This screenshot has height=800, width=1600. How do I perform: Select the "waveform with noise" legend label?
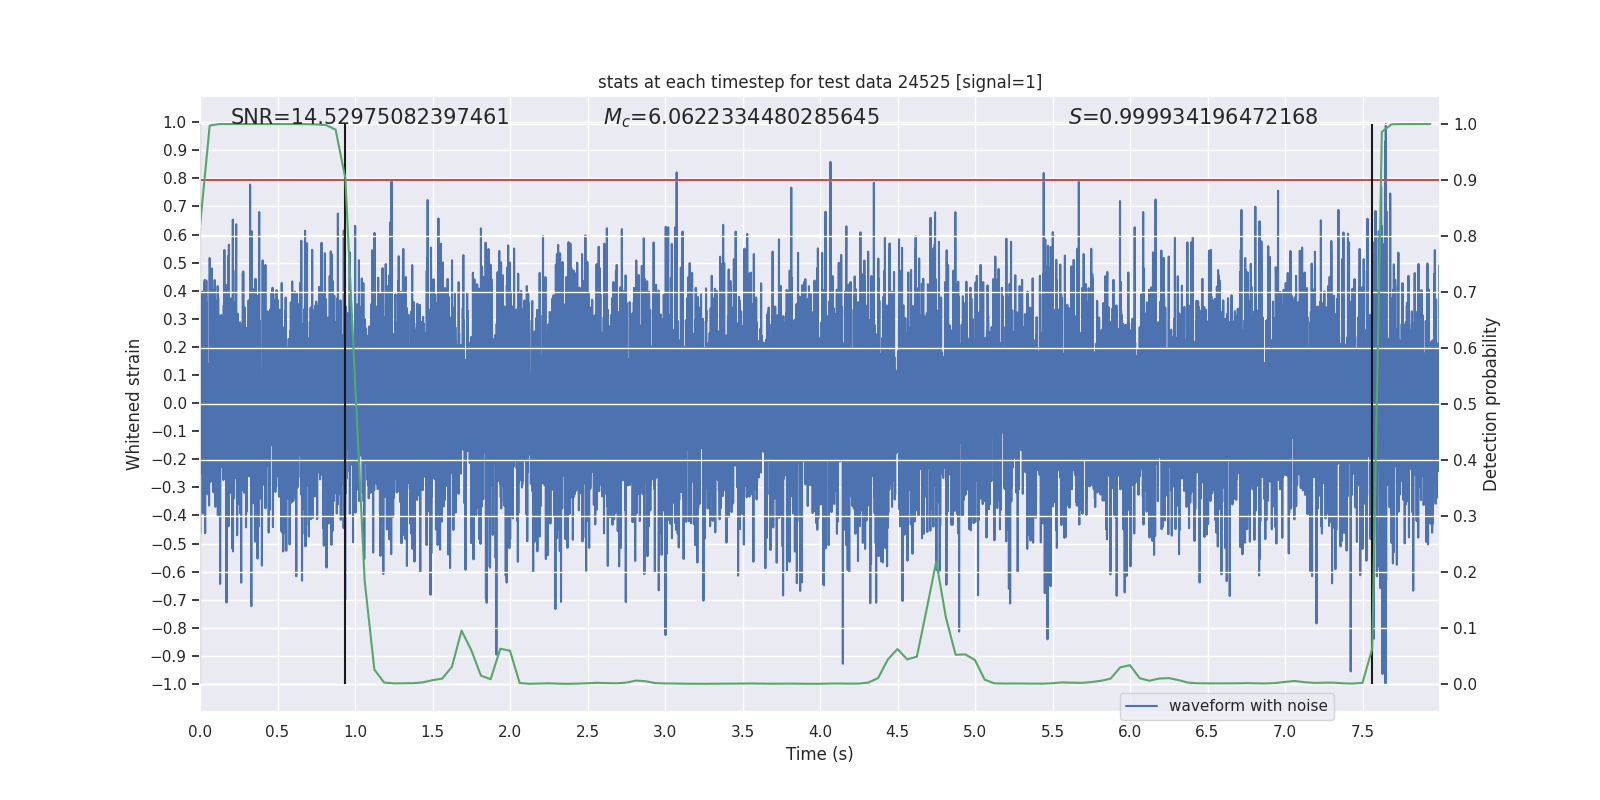(x=1247, y=706)
